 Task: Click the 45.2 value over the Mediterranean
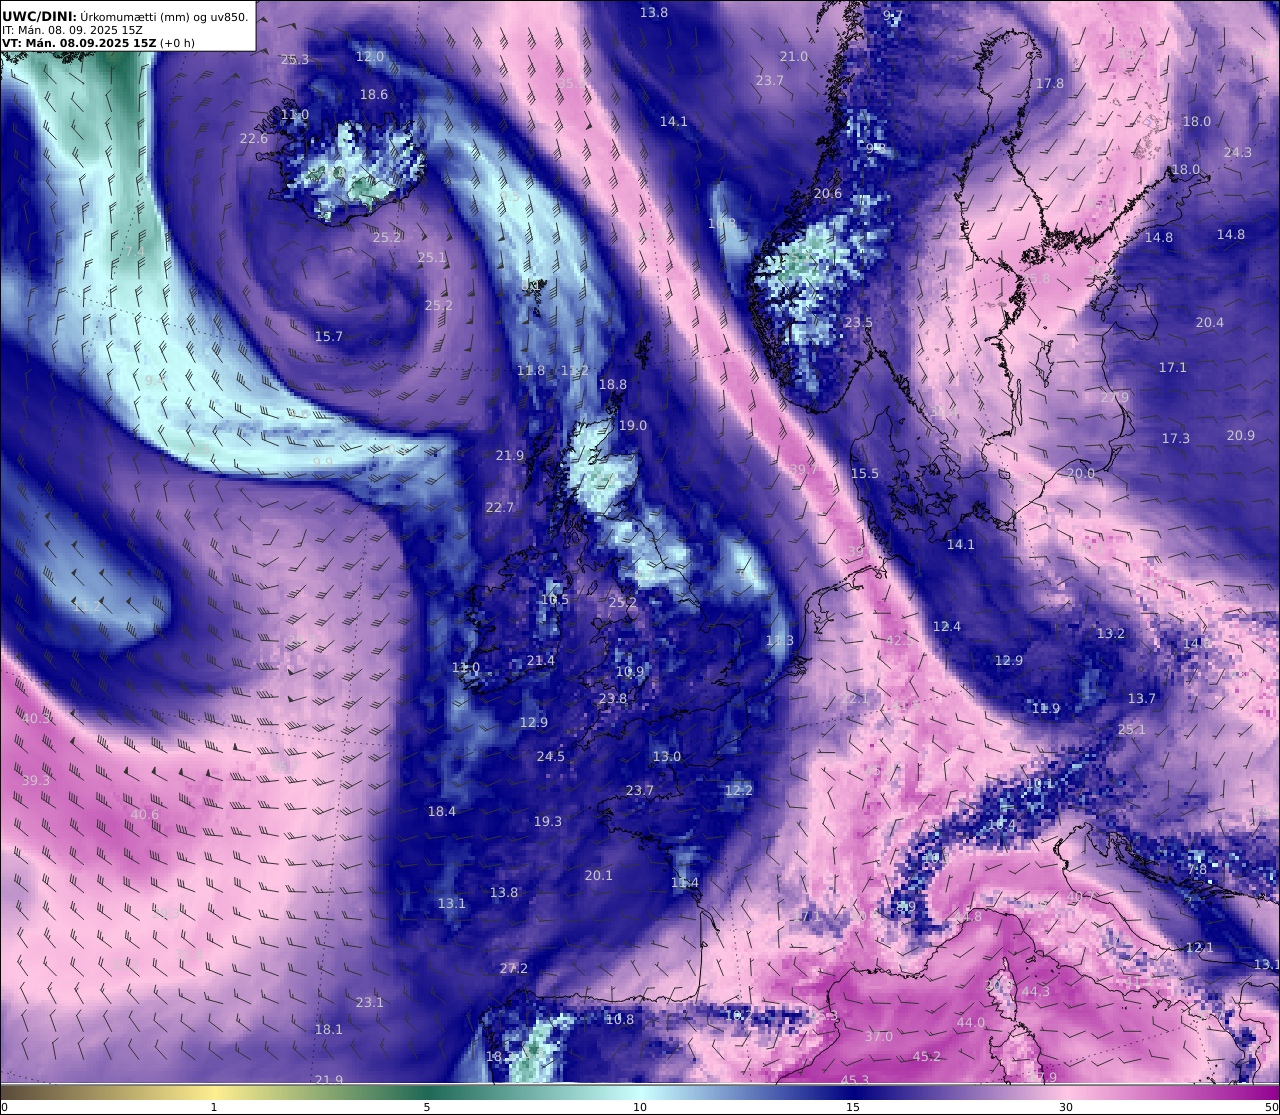click(927, 1057)
